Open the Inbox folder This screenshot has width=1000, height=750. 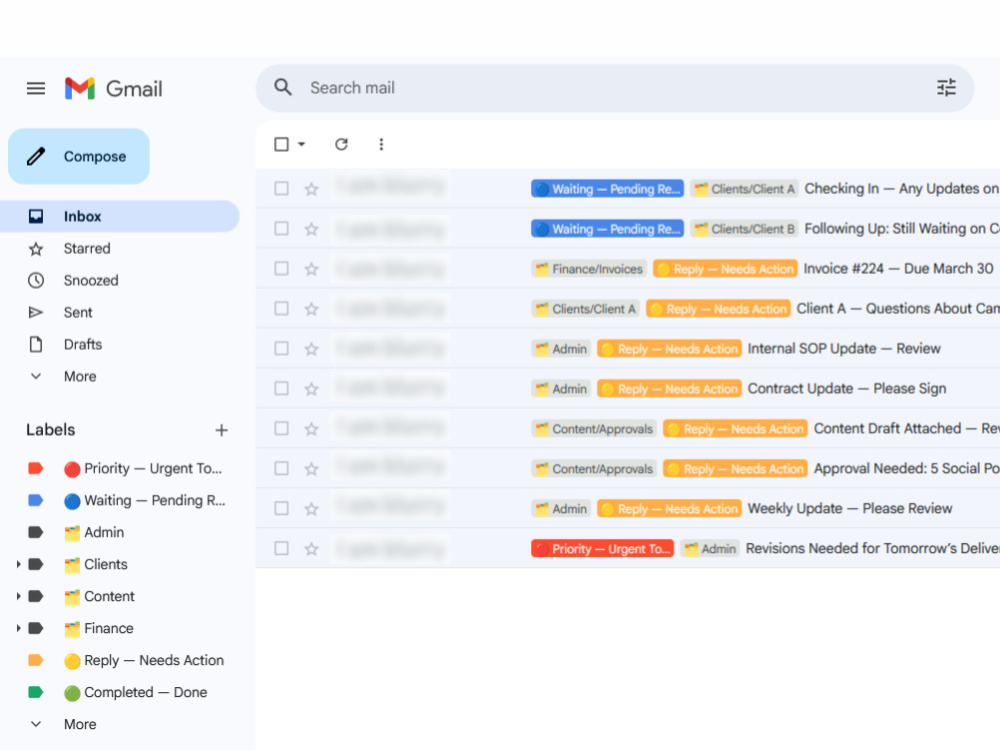pos(120,216)
